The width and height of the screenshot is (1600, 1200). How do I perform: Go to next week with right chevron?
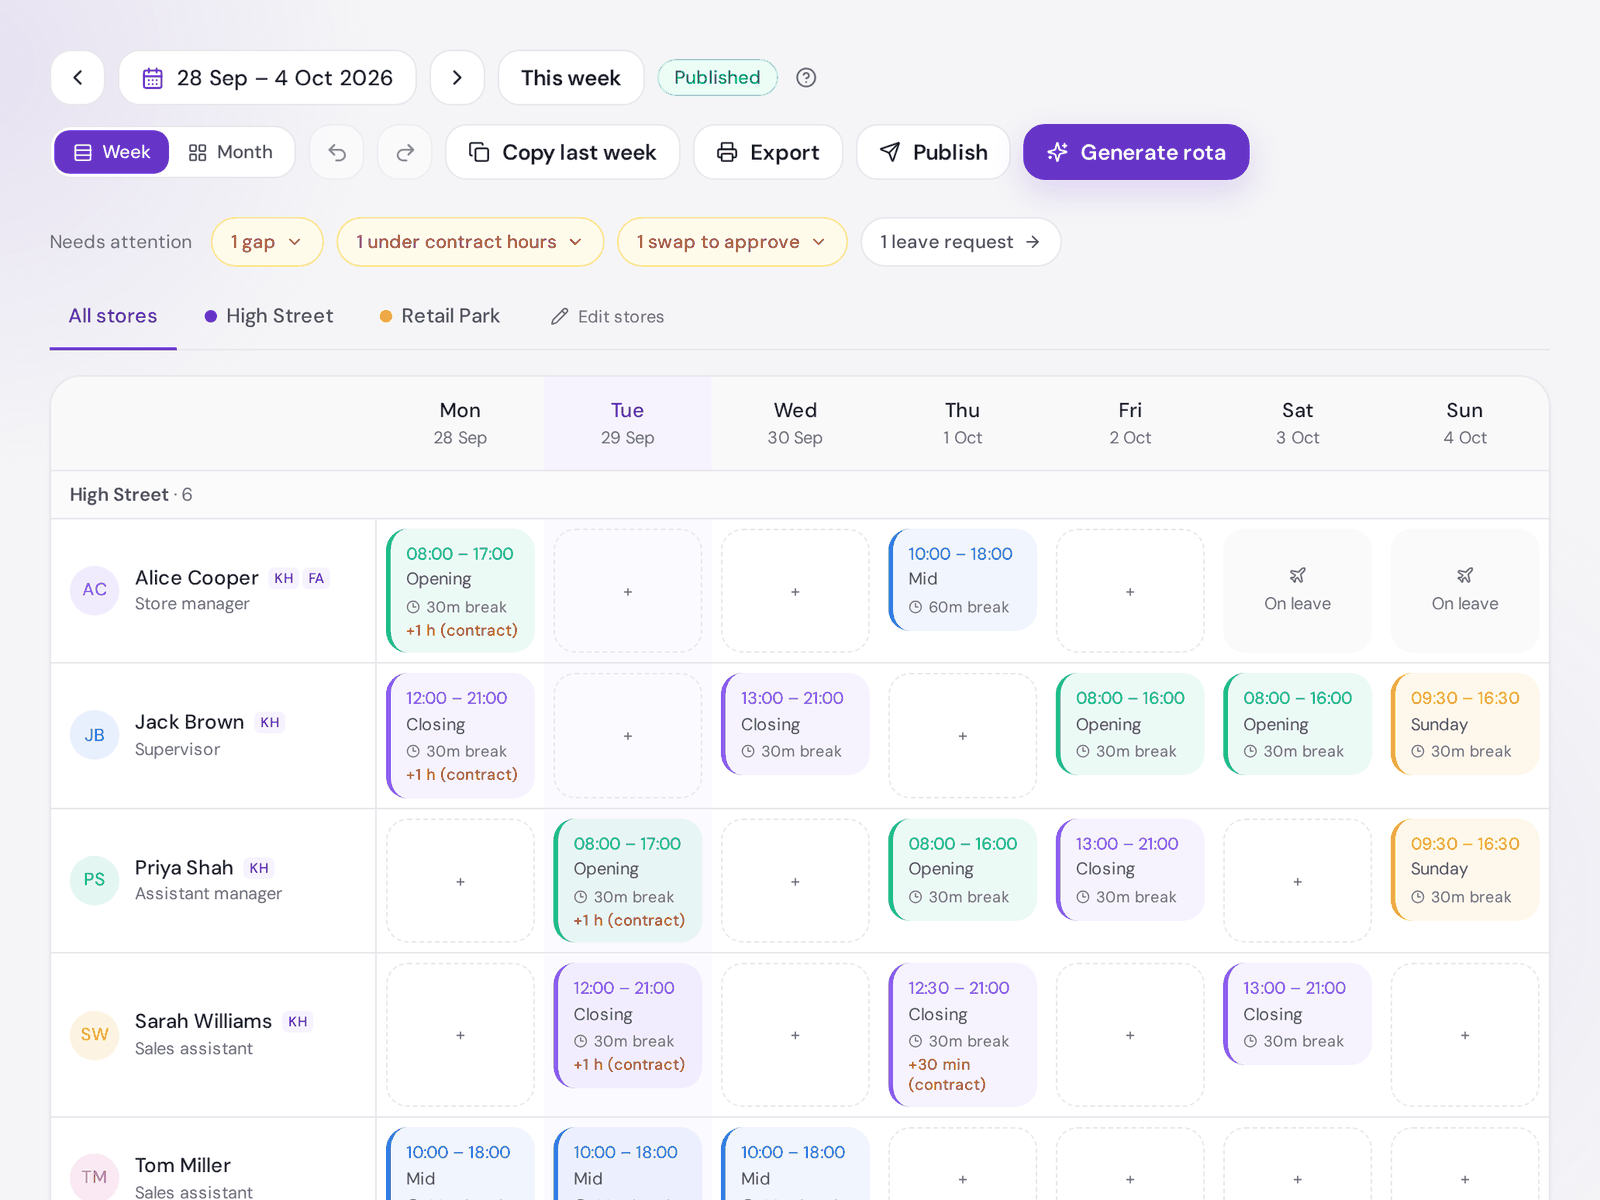click(x=457, y=78)
